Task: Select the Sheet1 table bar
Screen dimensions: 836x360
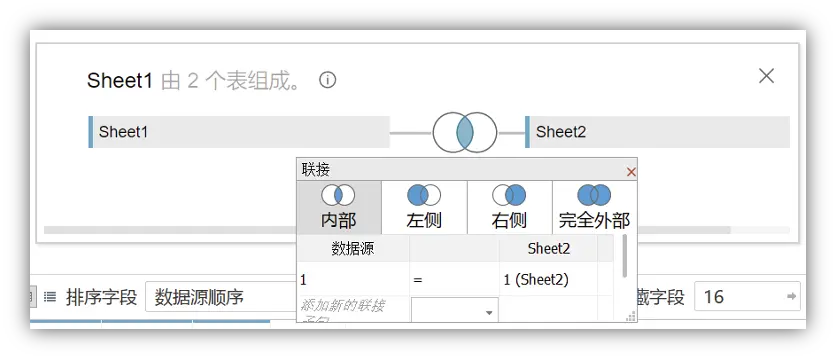Action: (x=239, y=132)
